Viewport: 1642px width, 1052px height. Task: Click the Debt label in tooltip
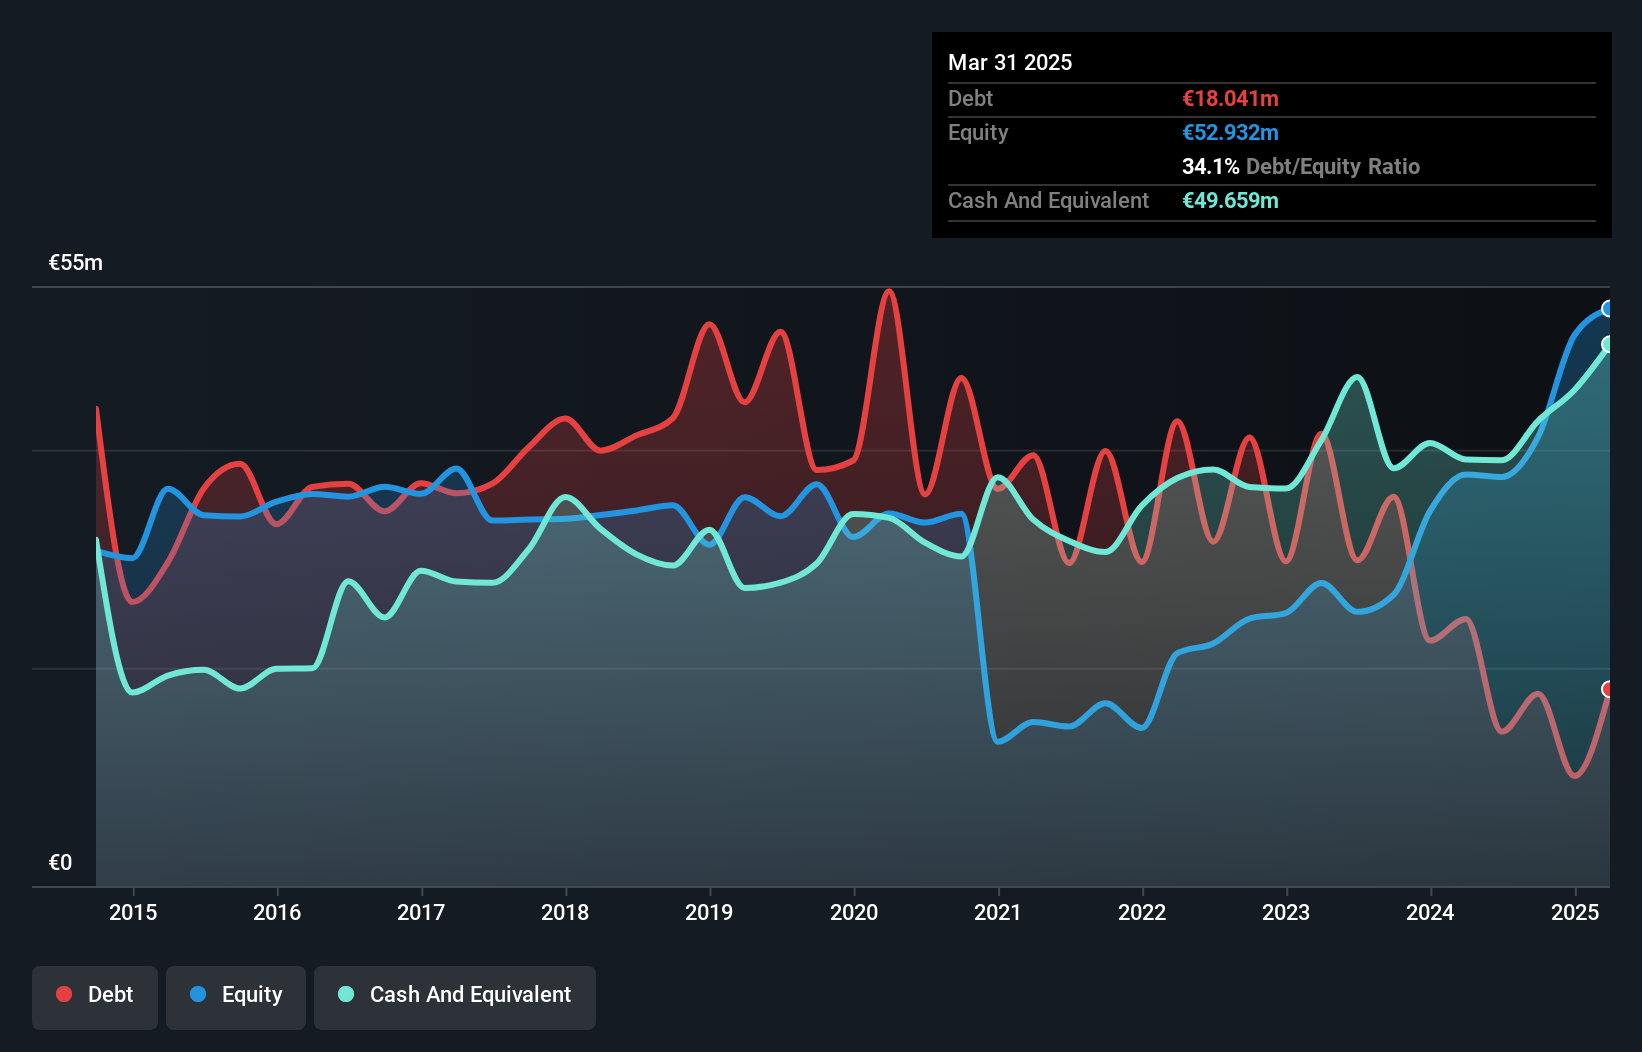(970, 98)
